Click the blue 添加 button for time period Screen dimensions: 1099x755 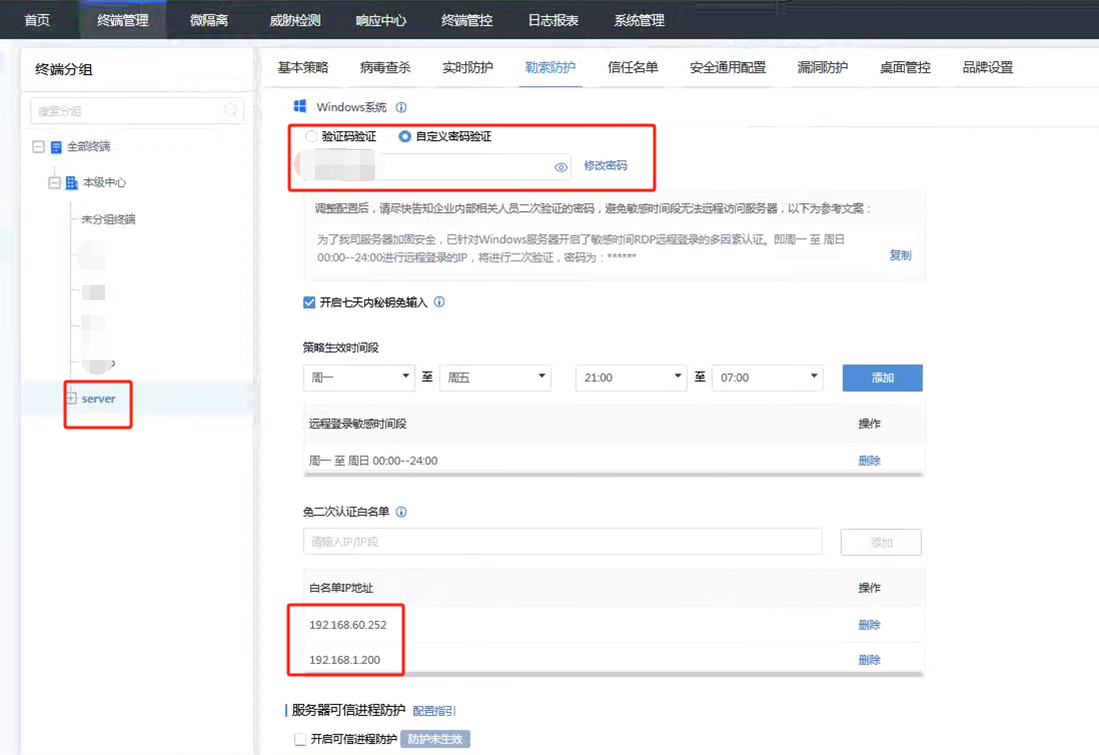(882, 377)
